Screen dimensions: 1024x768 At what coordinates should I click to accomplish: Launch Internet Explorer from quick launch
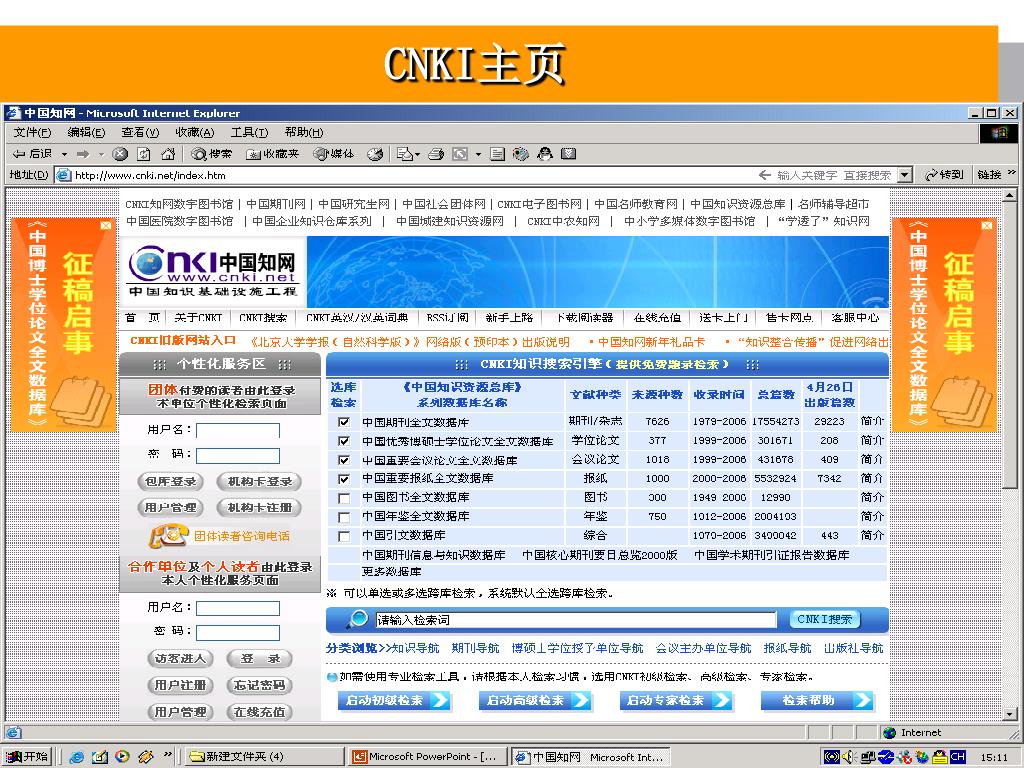[76, 757]
